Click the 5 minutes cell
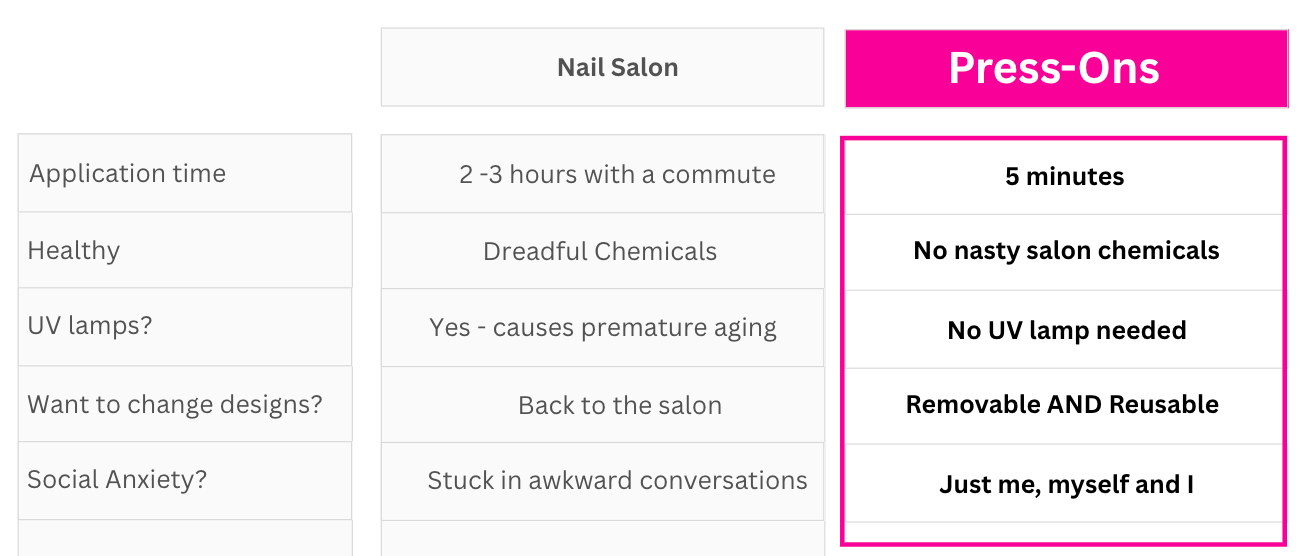This screenshot has width=1298, height=556. coord(1064,177)
